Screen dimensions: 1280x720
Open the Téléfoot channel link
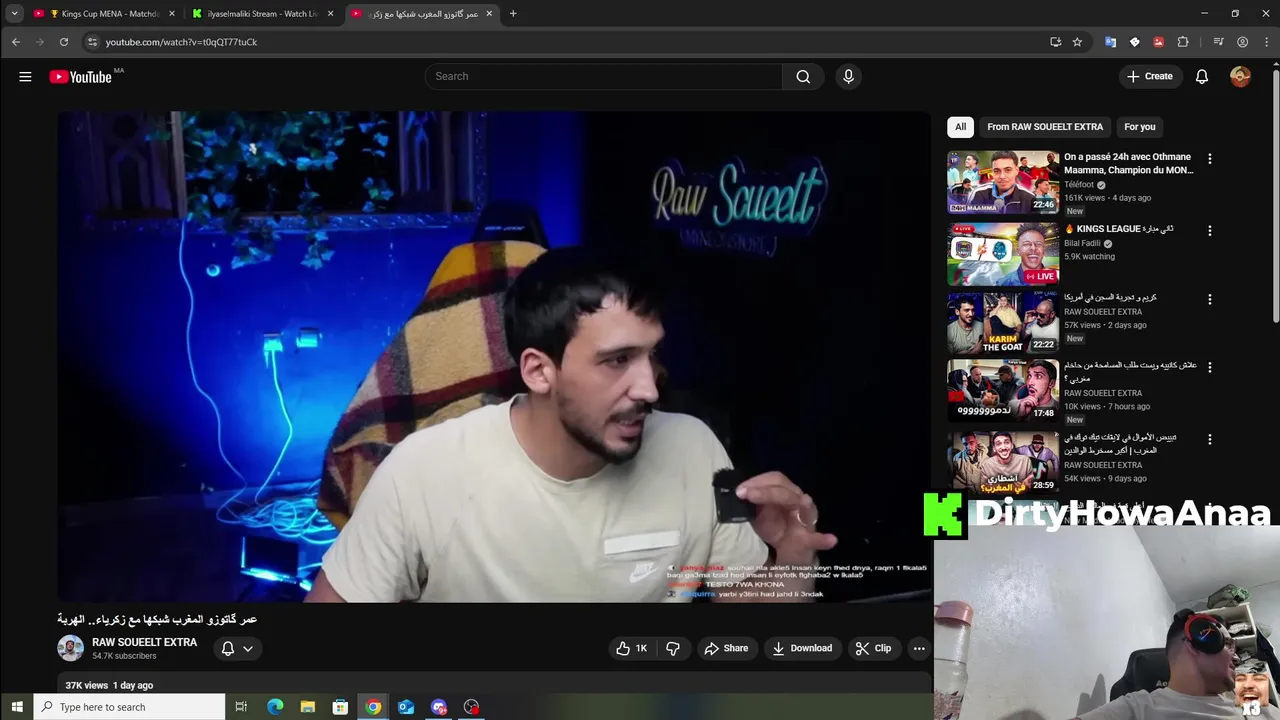(1079, 185)
